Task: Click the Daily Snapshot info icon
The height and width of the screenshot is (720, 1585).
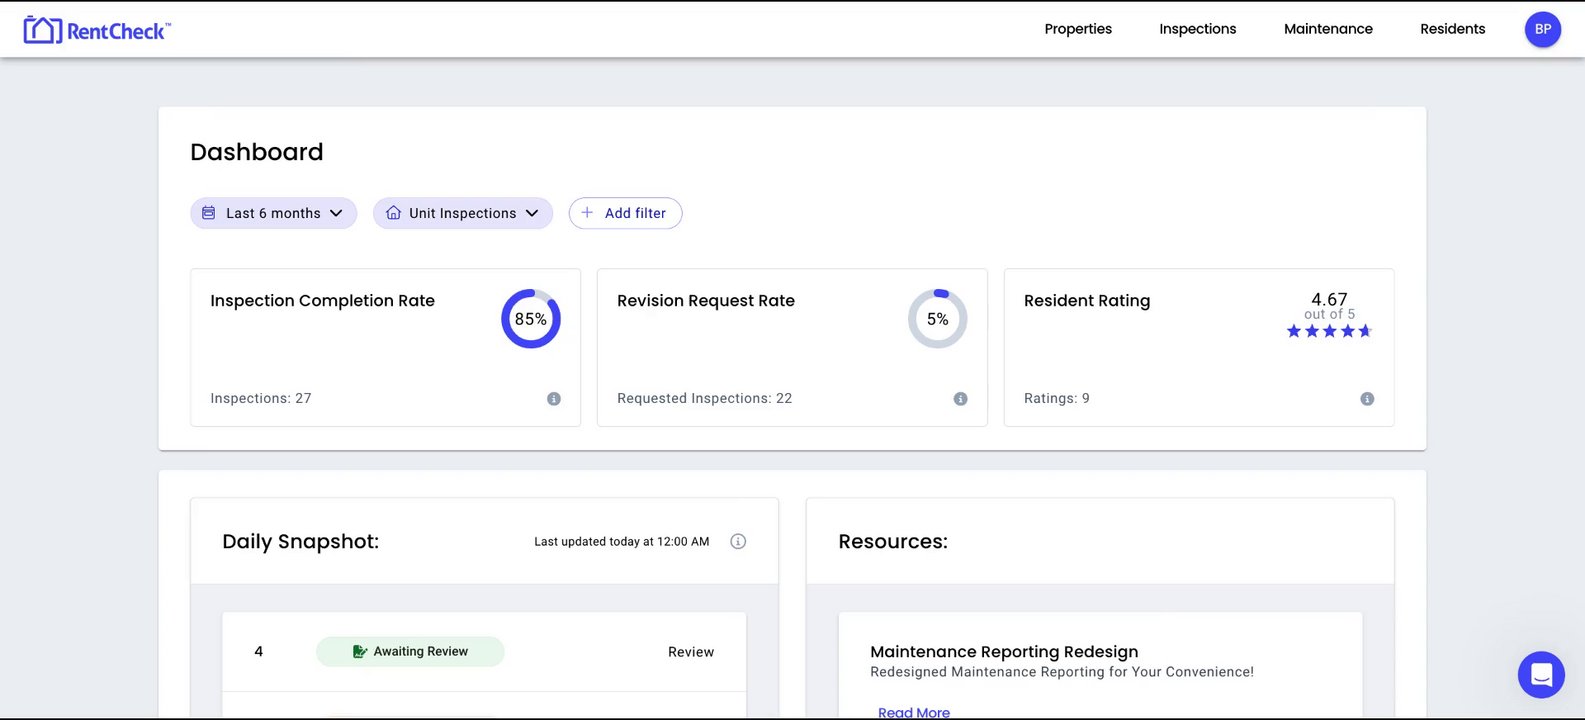Action: click(x=738, y=542)
